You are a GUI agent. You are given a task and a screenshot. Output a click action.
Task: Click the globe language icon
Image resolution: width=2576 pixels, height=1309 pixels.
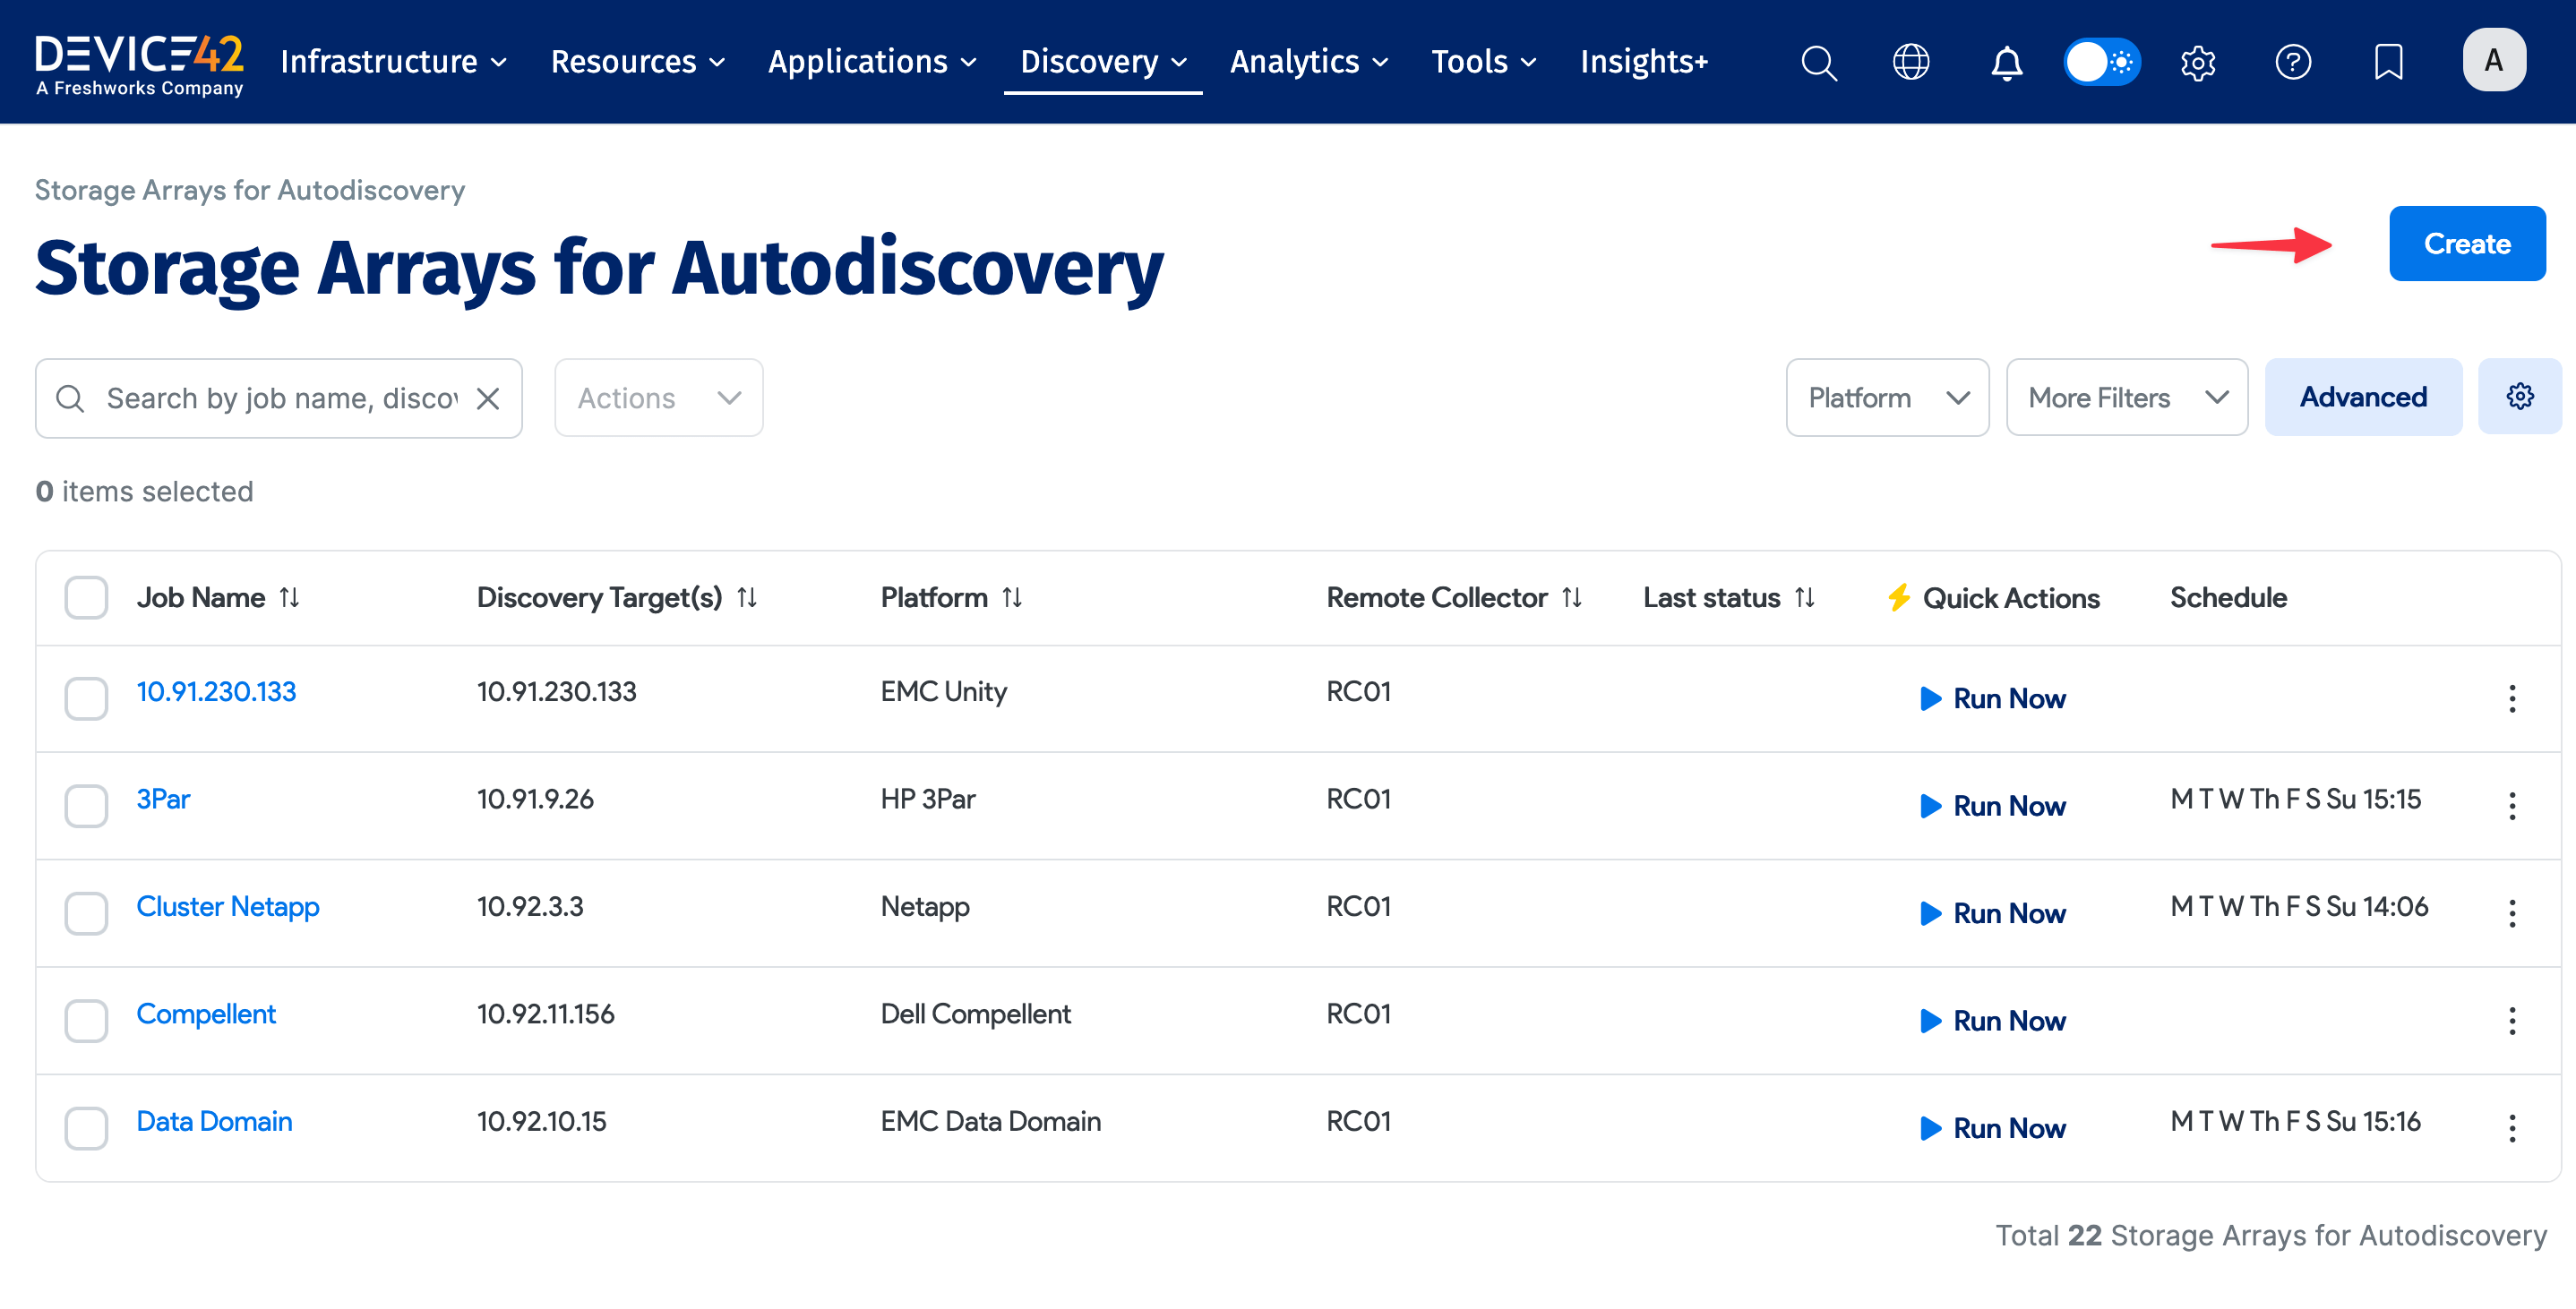tap(1911, 62)
